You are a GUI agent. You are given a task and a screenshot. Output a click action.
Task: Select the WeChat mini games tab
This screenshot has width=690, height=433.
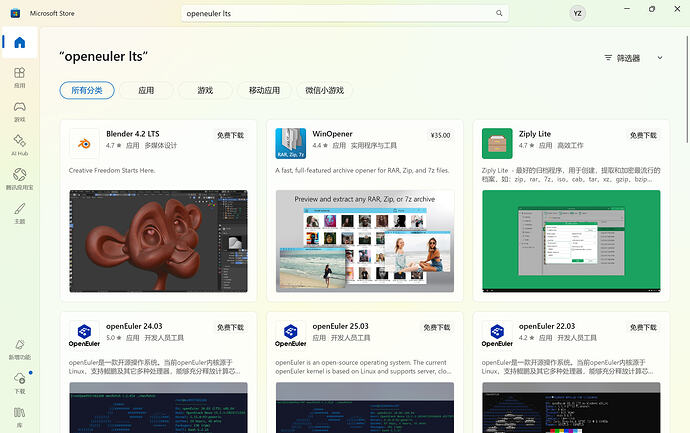point(324,90)
